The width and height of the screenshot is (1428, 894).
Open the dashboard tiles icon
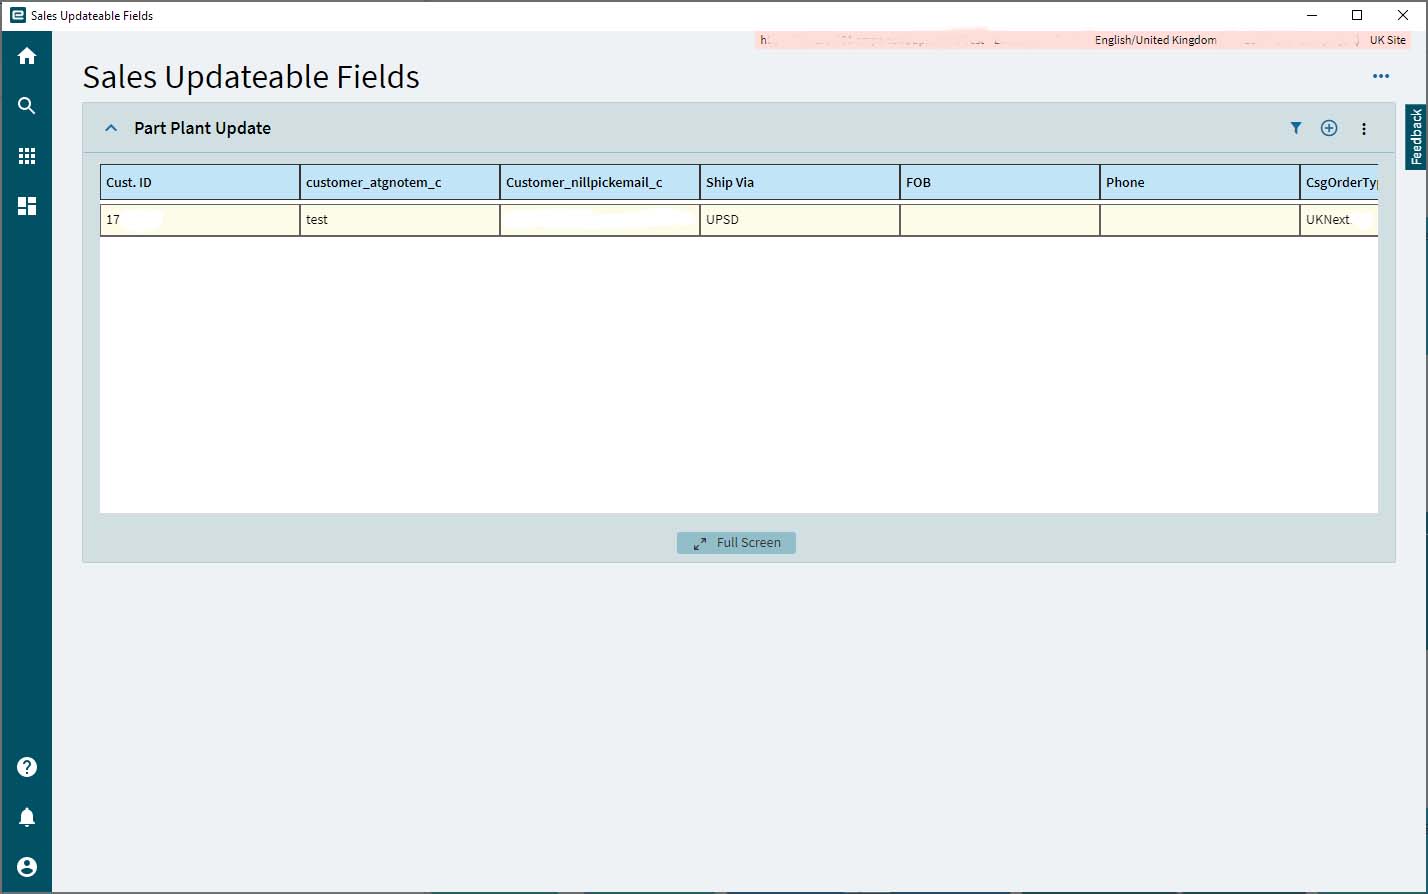pyautogui.click(x=27, y=206)
